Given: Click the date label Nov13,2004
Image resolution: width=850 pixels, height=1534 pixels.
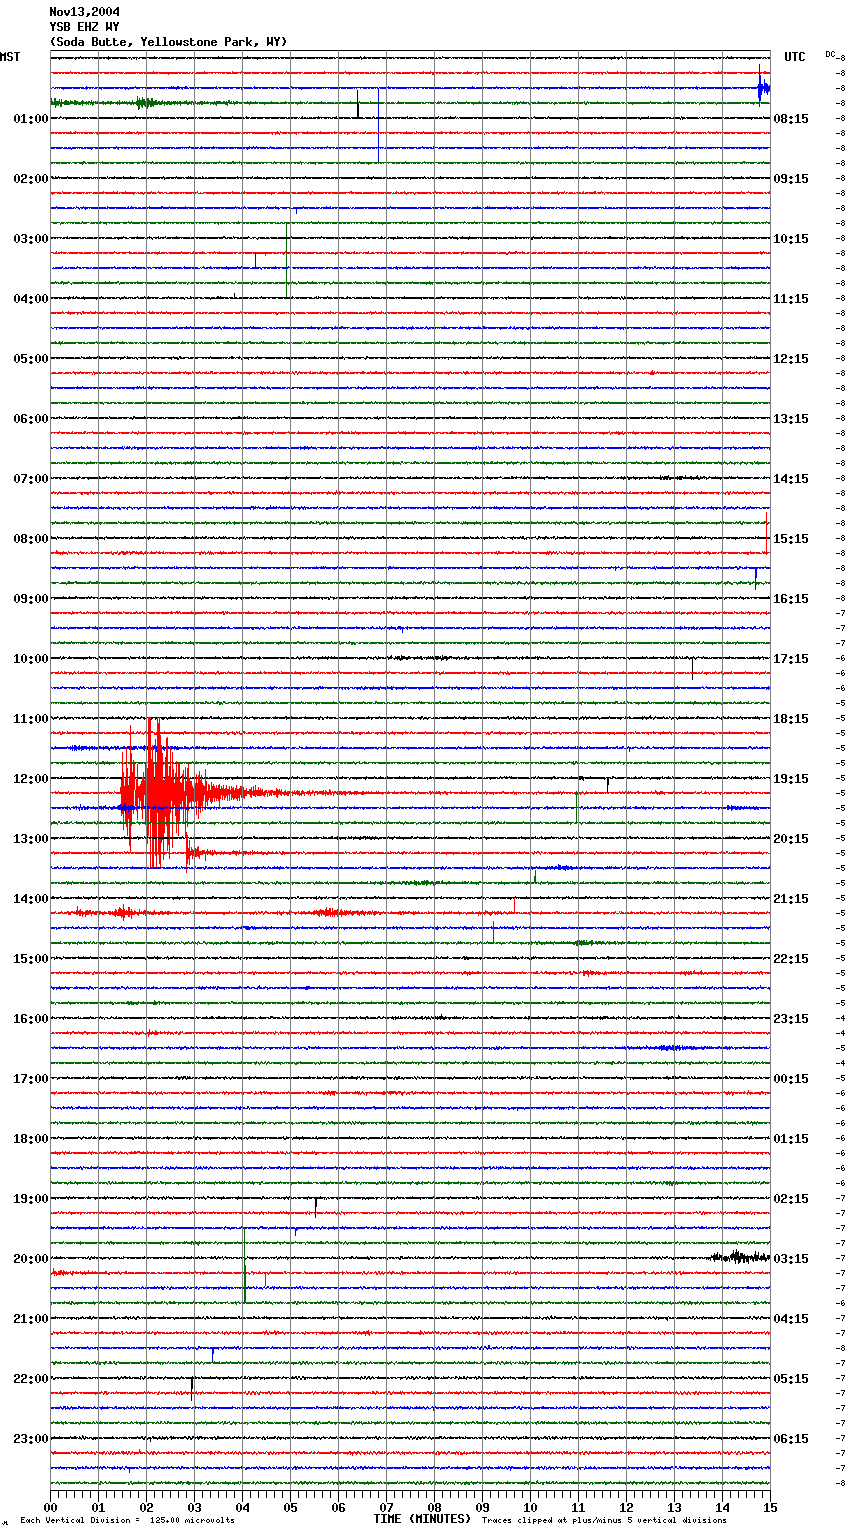Looking at the screenshot, I should click(x=85, y=12).
